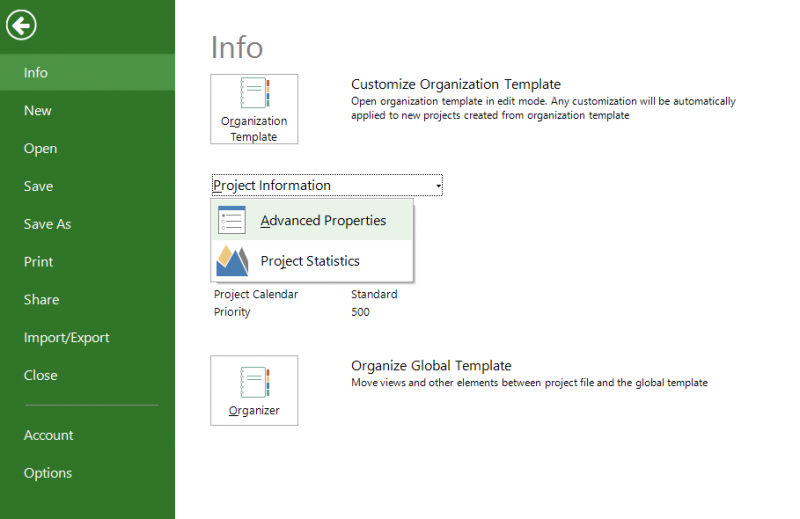Click the Organize Global Template heading
Image resolution: width=800 pixels, height=519 pixels.
(x=431, y=366)
